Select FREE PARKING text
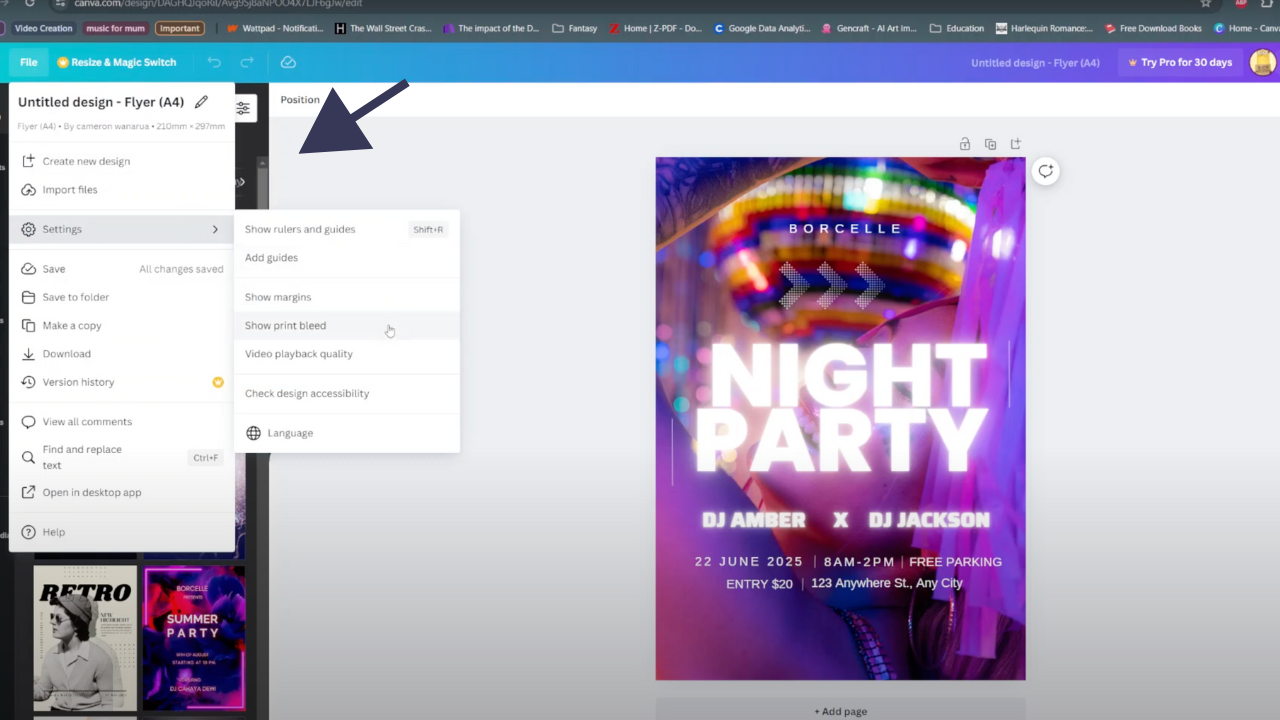1280x720 pixels. (955, 562)
